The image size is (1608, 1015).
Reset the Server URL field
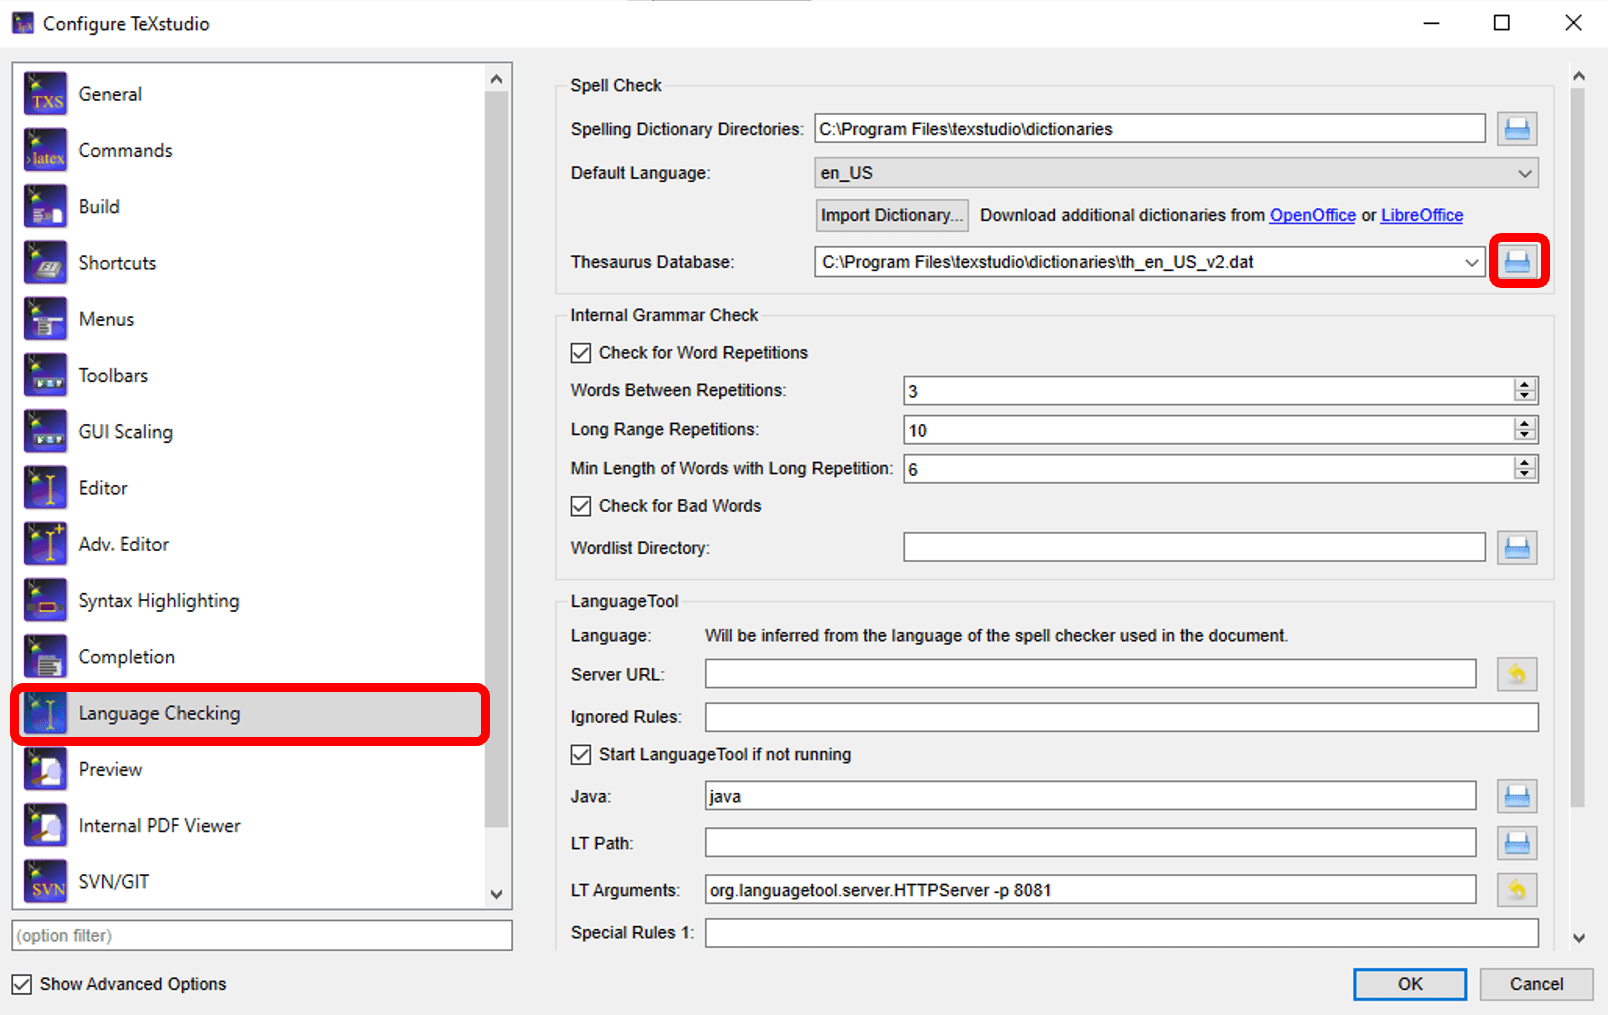coord(1517,674)
